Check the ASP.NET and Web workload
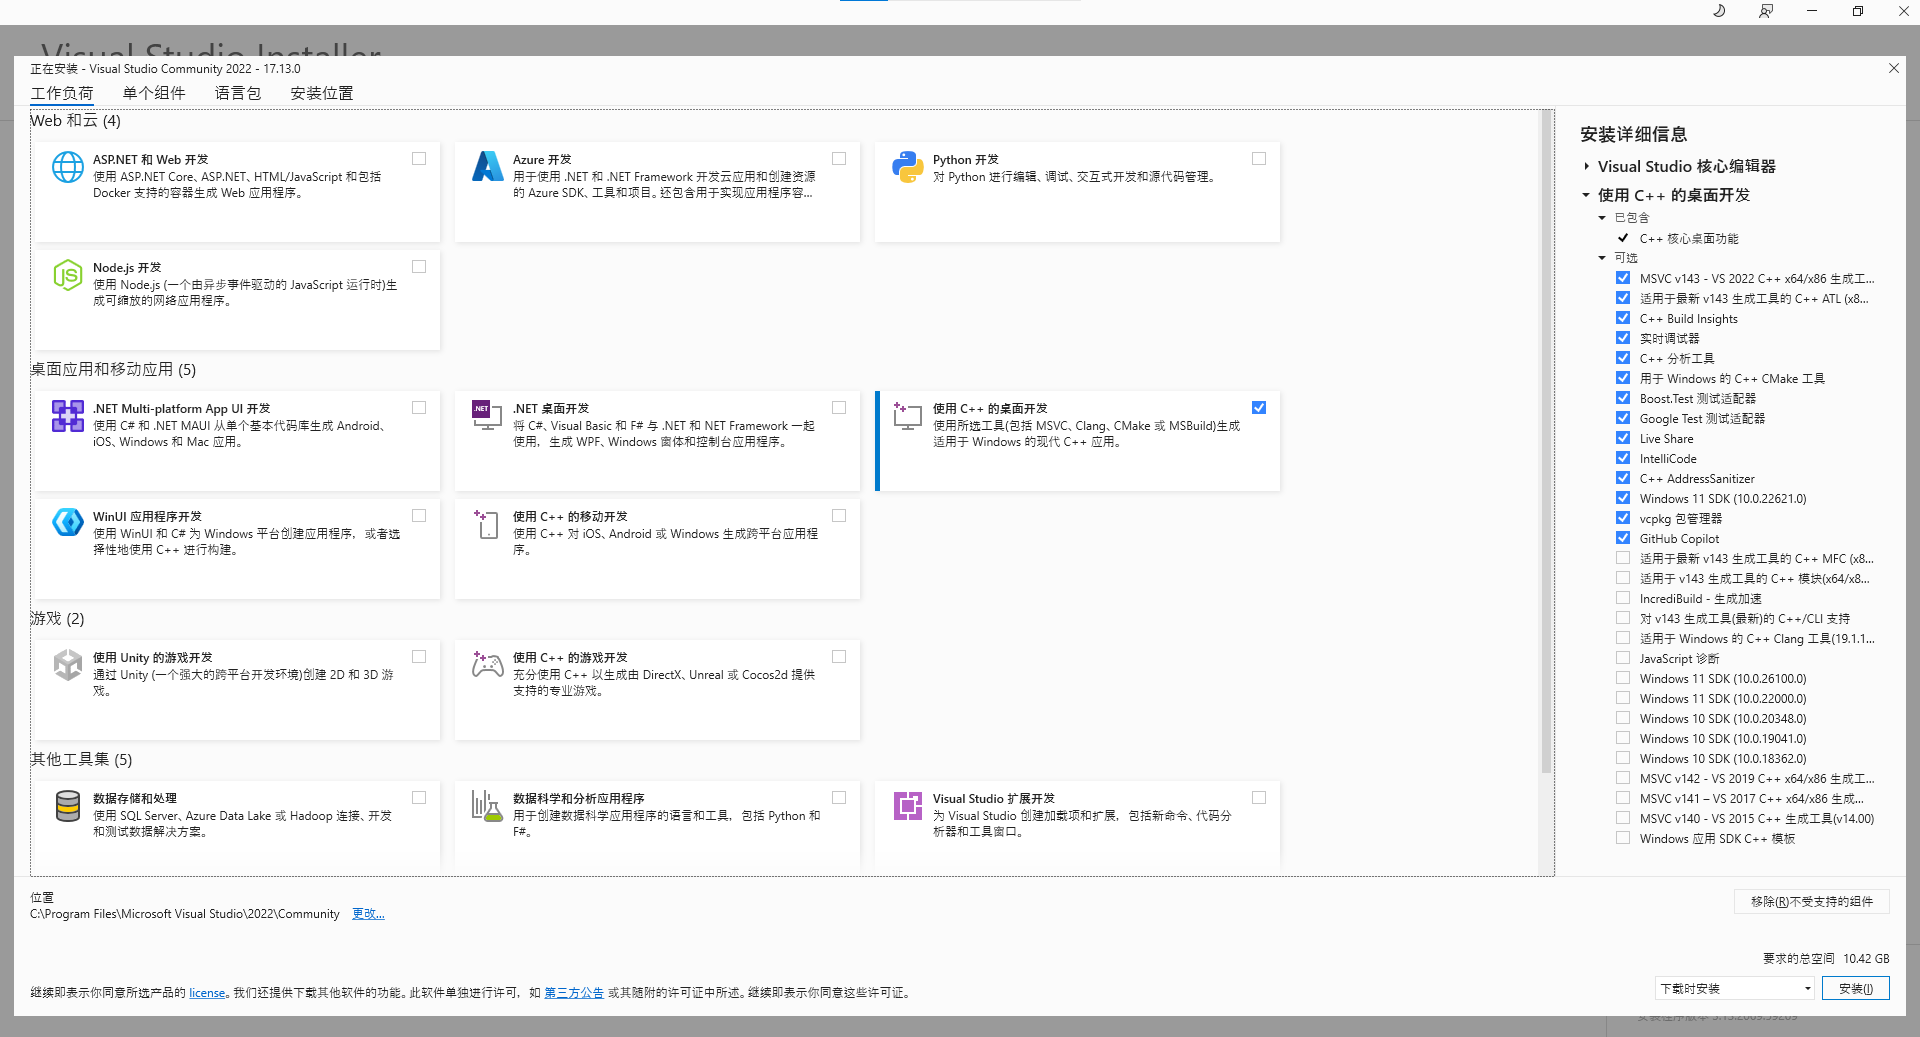 click(419, 159)
